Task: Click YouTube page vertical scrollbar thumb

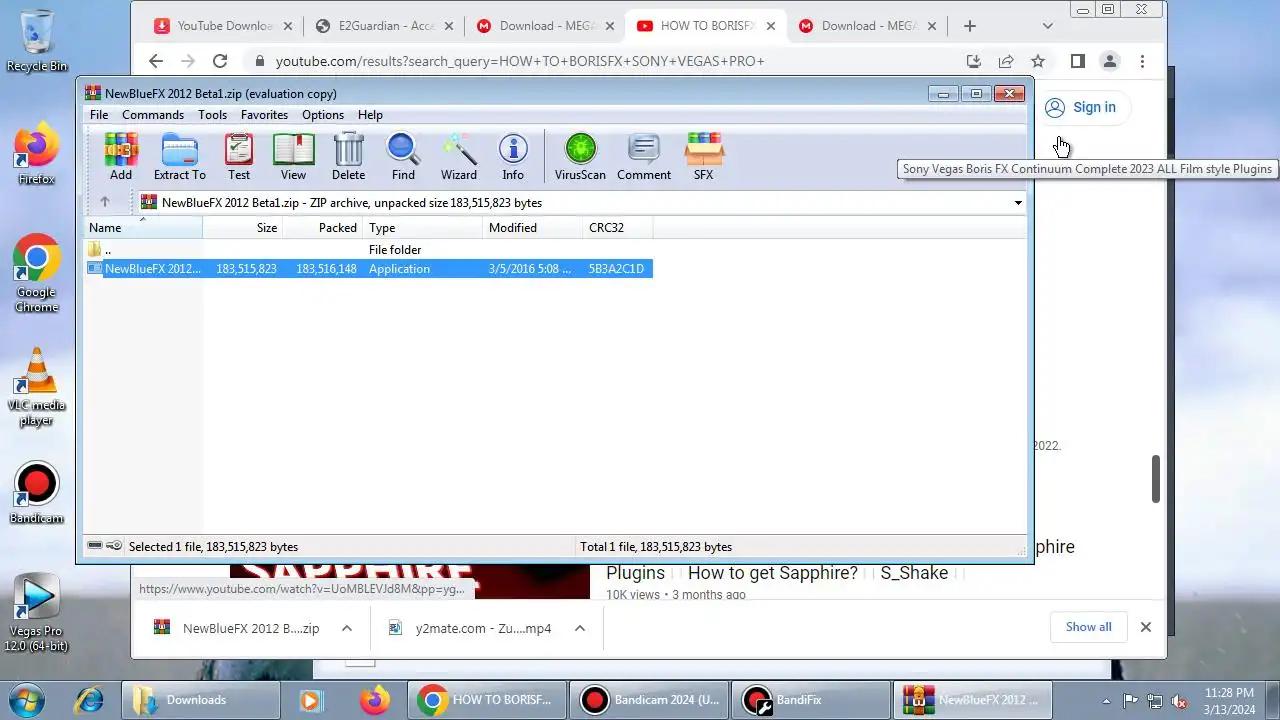Action: [1156, 479]
